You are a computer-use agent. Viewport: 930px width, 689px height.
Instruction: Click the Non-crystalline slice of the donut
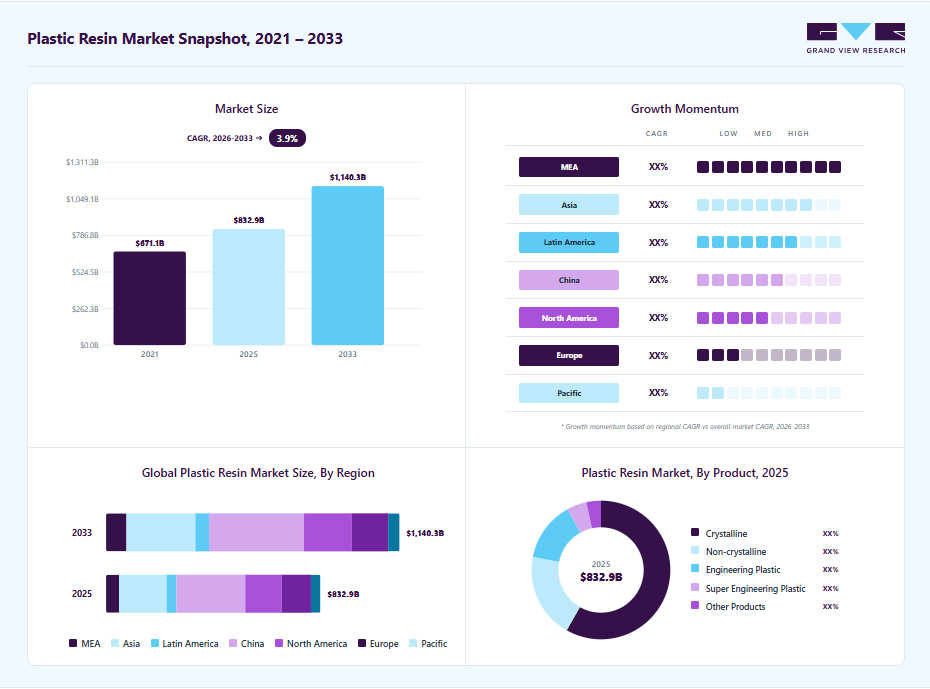pyautogui.click(x=551, y=593)
